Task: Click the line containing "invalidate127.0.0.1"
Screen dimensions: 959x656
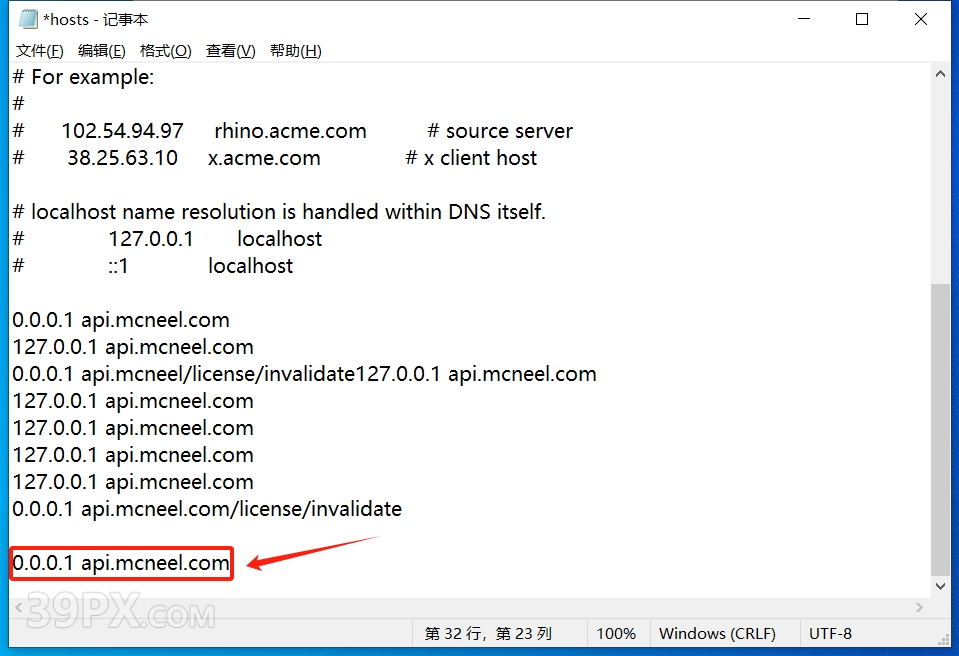Action: [305, 374]
